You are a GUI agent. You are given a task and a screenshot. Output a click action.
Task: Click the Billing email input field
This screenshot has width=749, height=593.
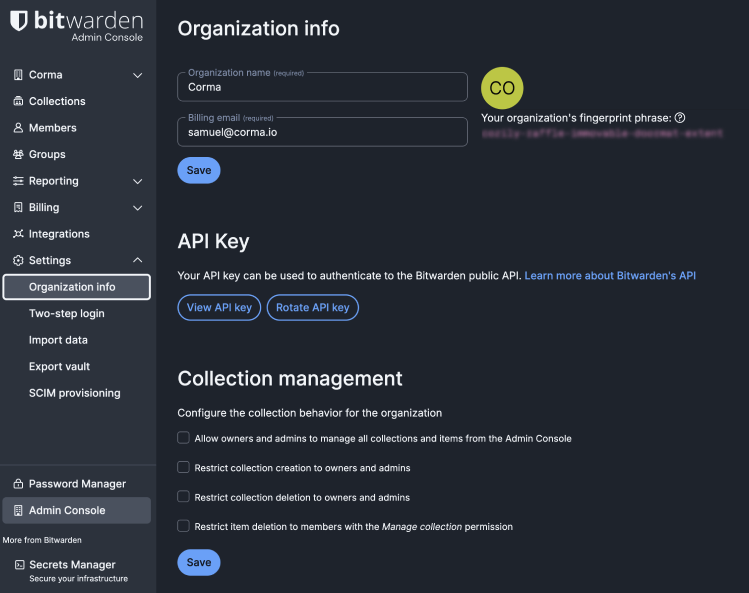322,132
